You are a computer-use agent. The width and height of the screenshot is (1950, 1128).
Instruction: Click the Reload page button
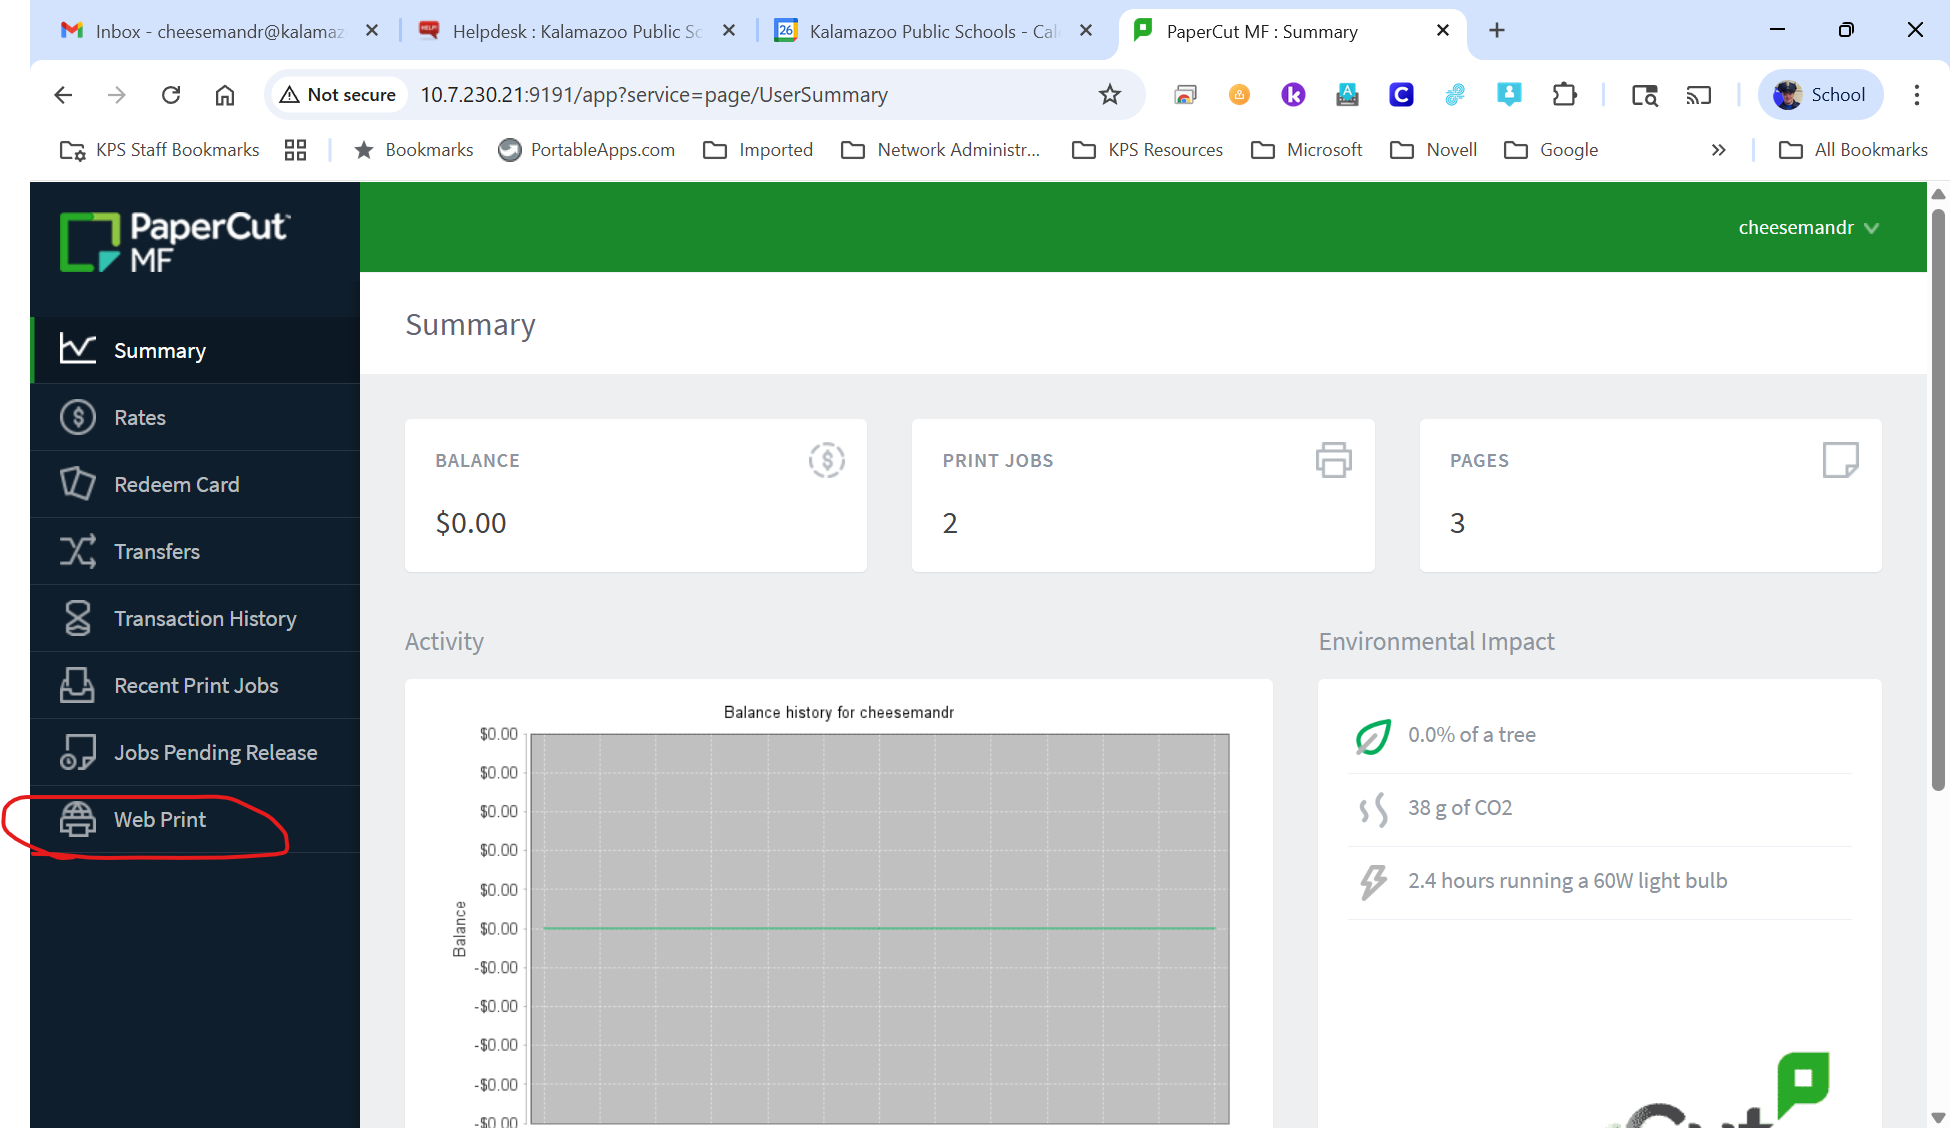click(x=171, y=95)
